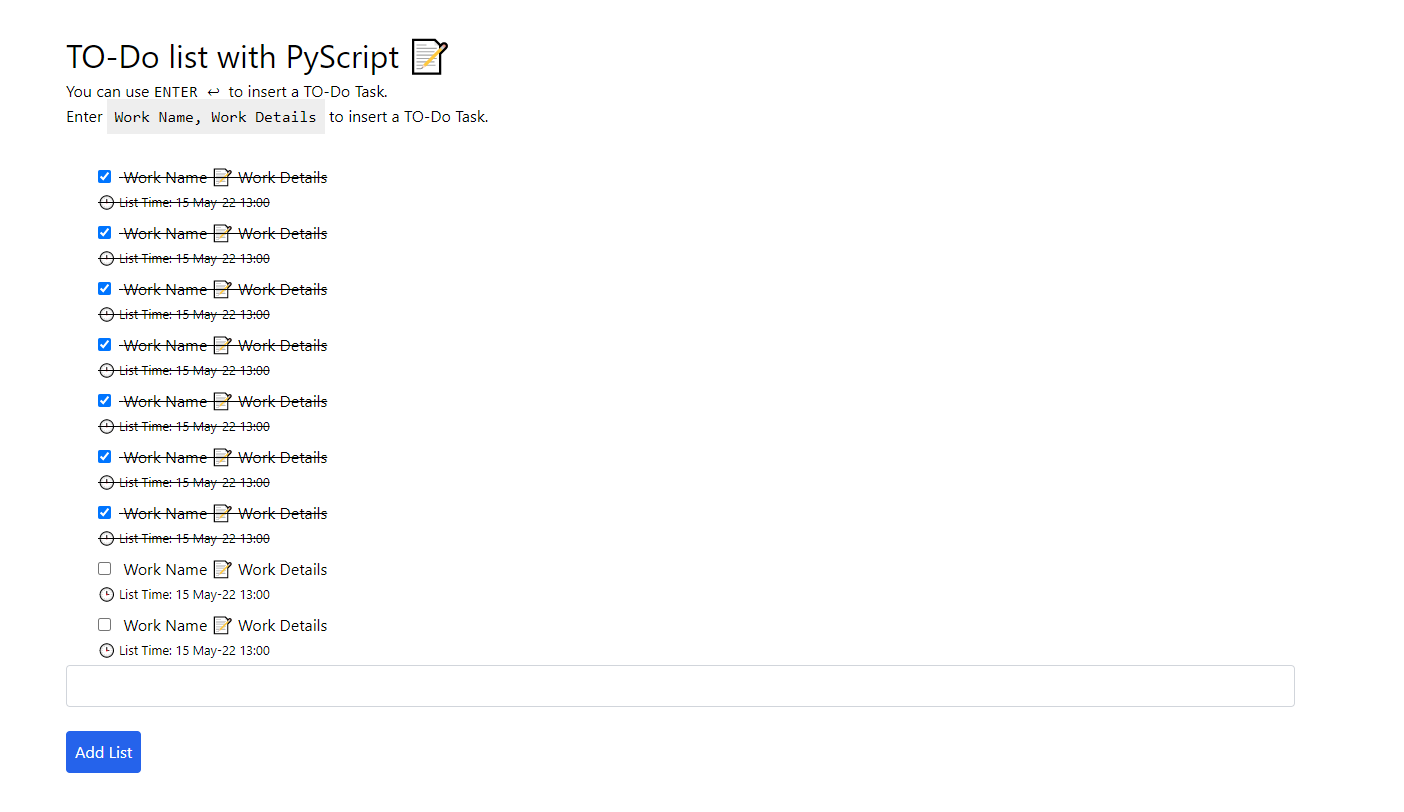
Task: Click the clock icon under the last task
Action: coord(107,651)
